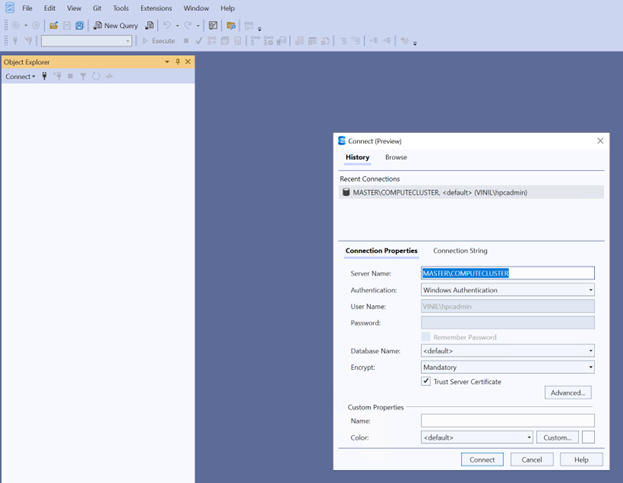Click the color swatch beside Custom...

coord(588,437)
